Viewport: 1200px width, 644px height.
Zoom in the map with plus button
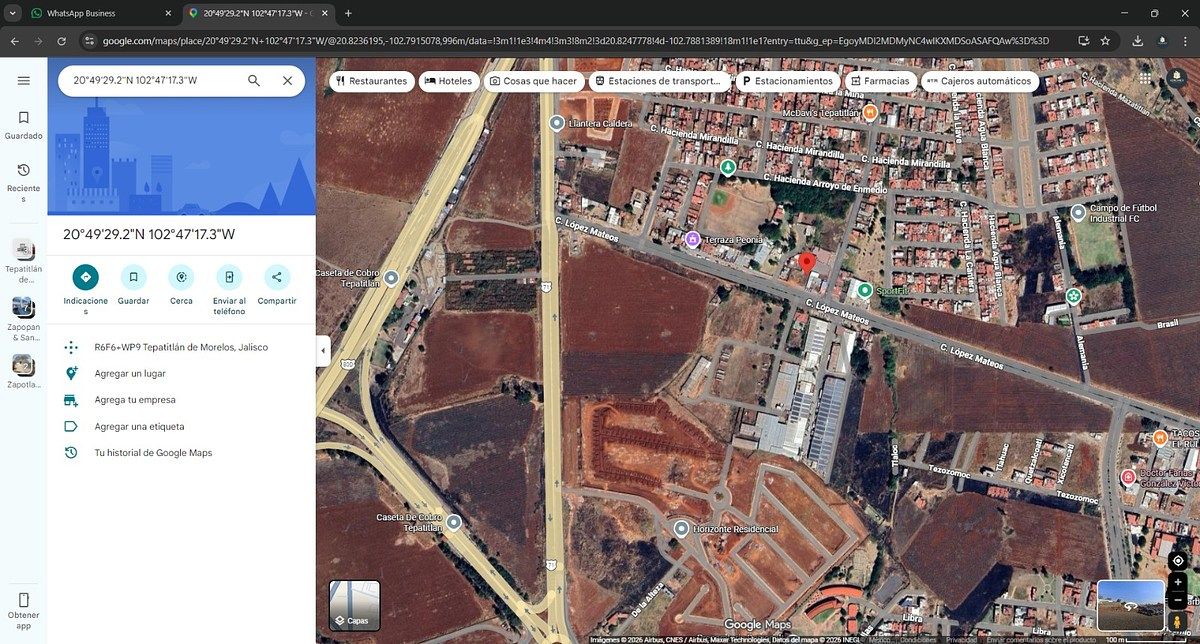tap(1178, 583)
